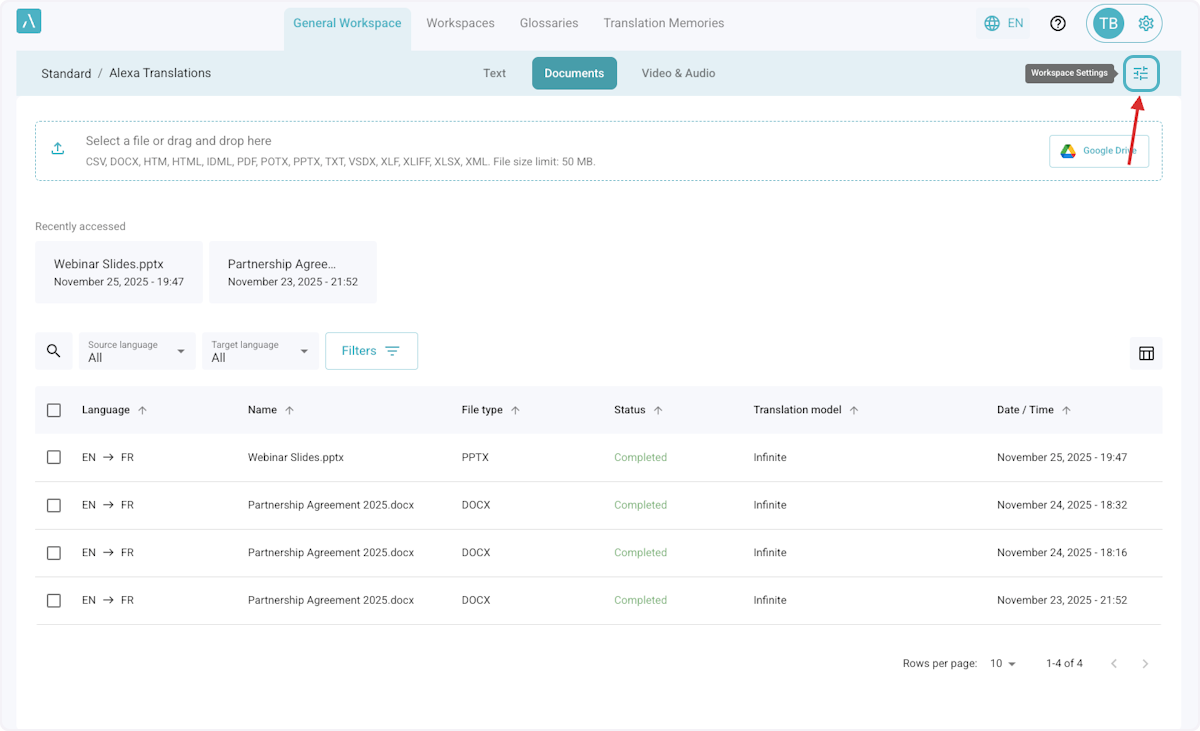
Task: Open the search magnifier icon
Action: pyautogui.click(x=54, y=351)
